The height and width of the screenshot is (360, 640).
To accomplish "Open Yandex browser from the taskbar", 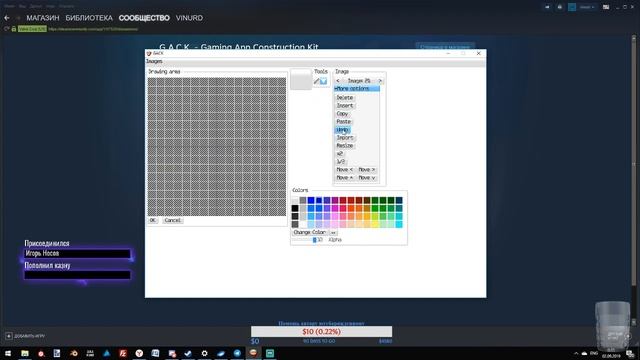I will [139, 353].
